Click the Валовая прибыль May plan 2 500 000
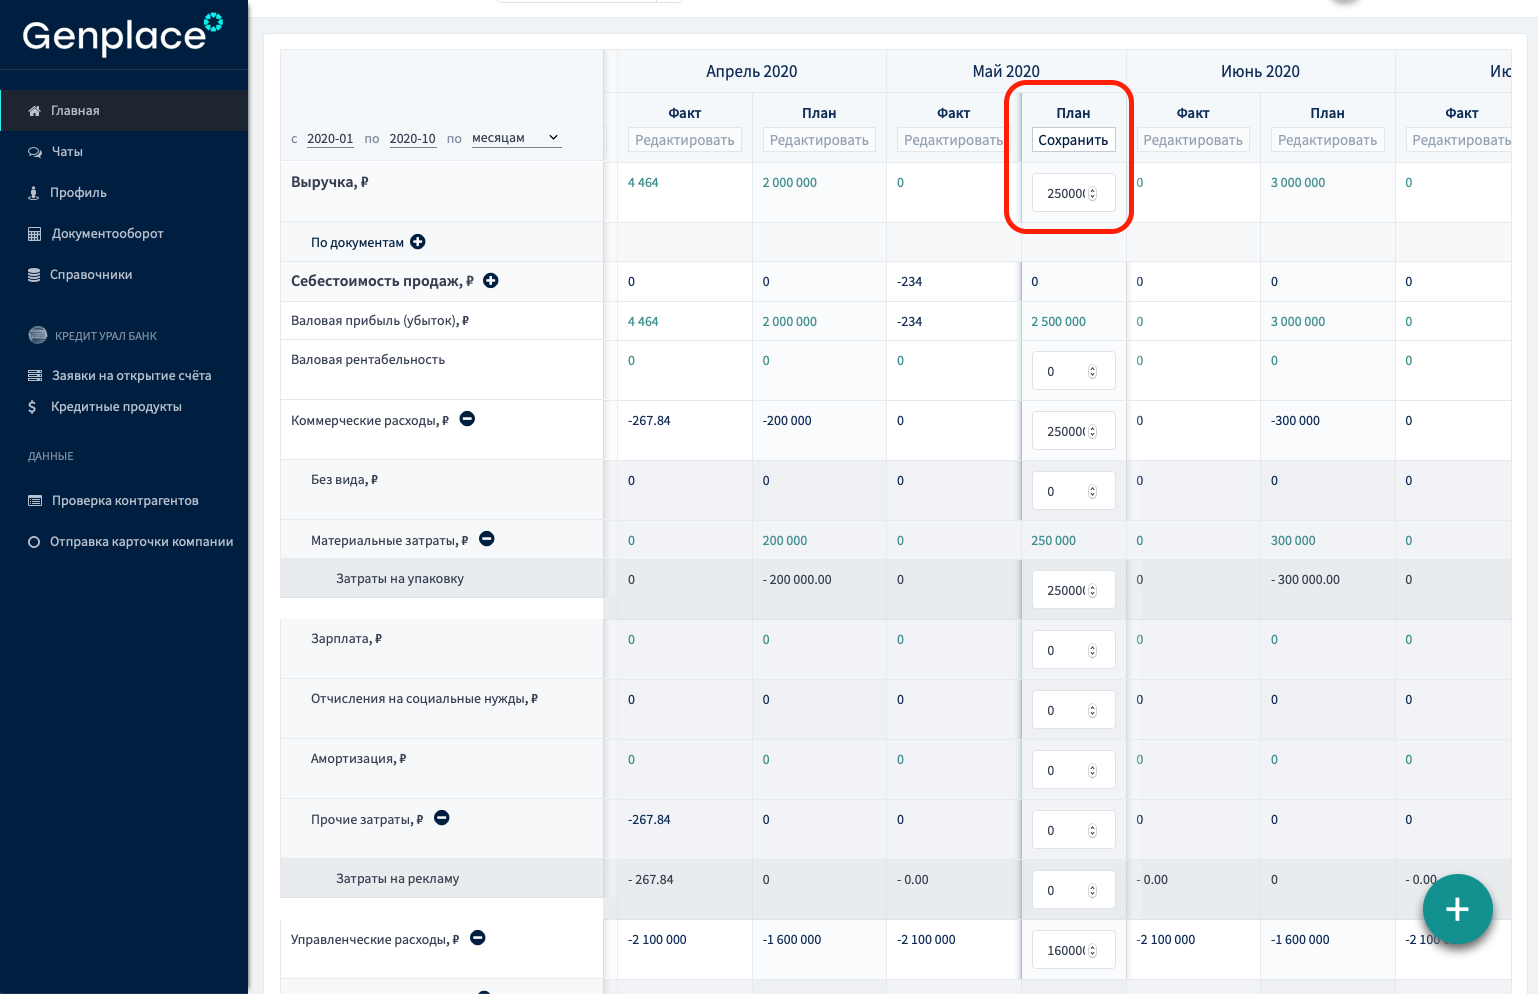 (x=1058, y=322)
